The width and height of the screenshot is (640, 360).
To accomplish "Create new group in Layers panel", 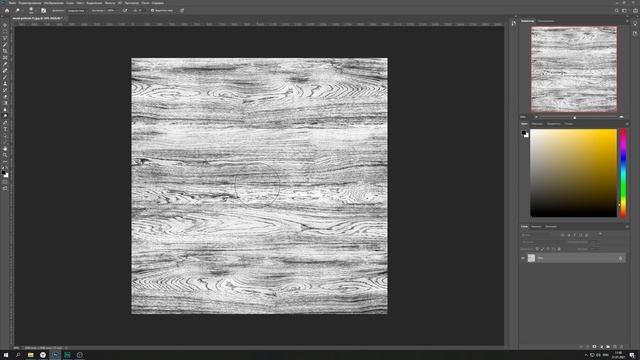I will point(608,347).
